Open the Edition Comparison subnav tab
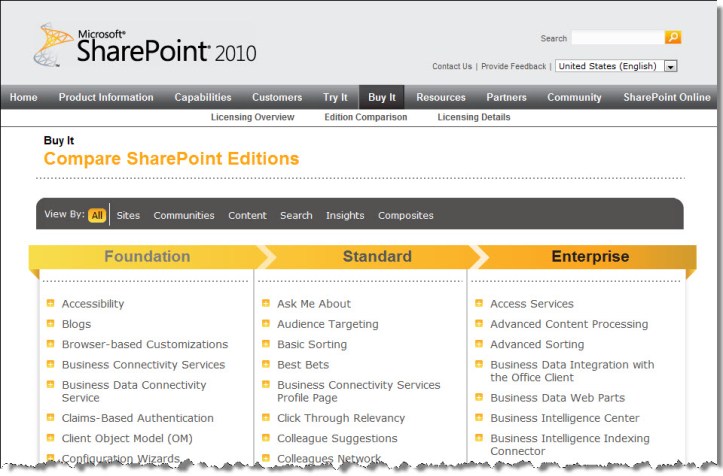 (x=365, y=117)
